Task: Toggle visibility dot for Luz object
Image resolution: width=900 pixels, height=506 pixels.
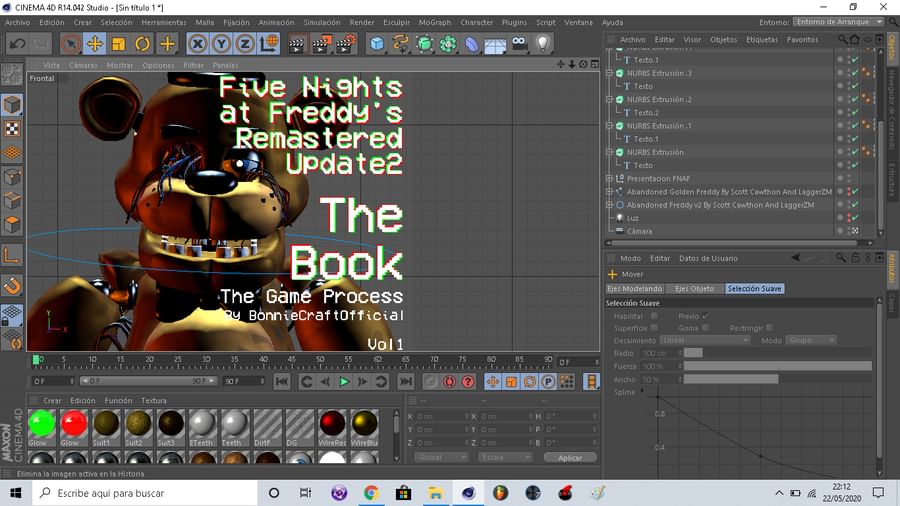Action: tap(849, 218)
